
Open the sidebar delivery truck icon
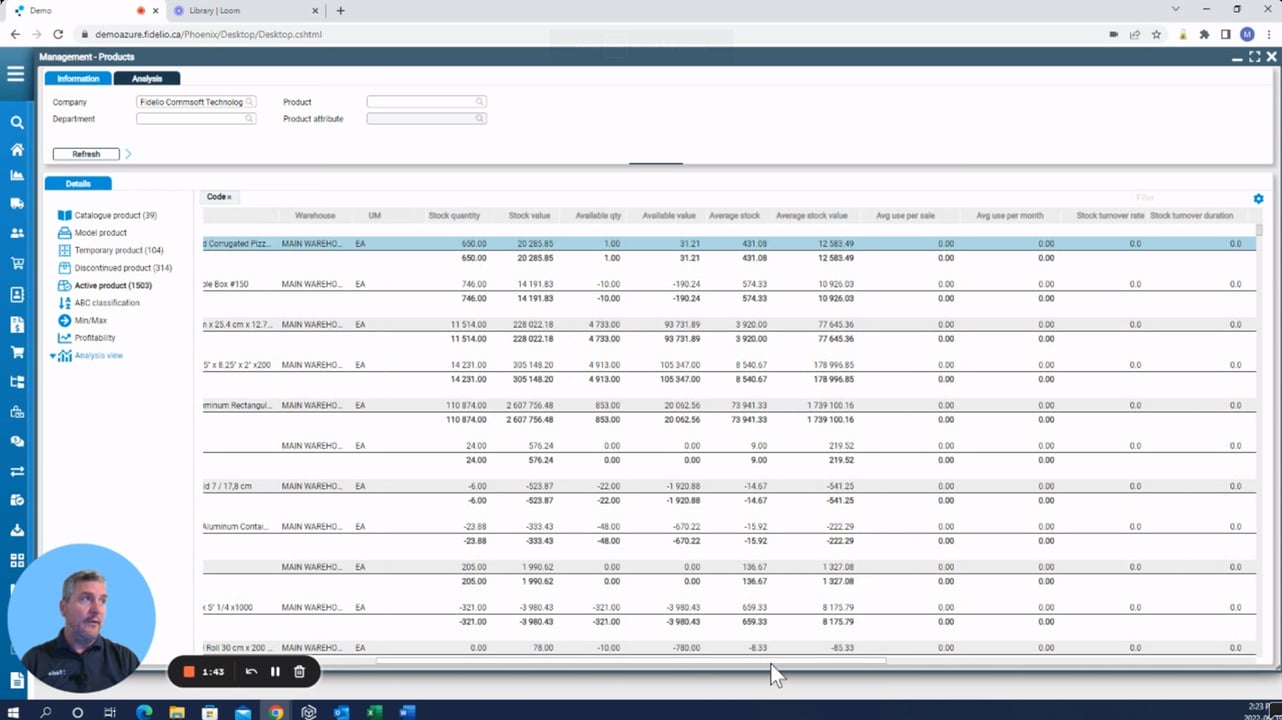click(16, 203)
